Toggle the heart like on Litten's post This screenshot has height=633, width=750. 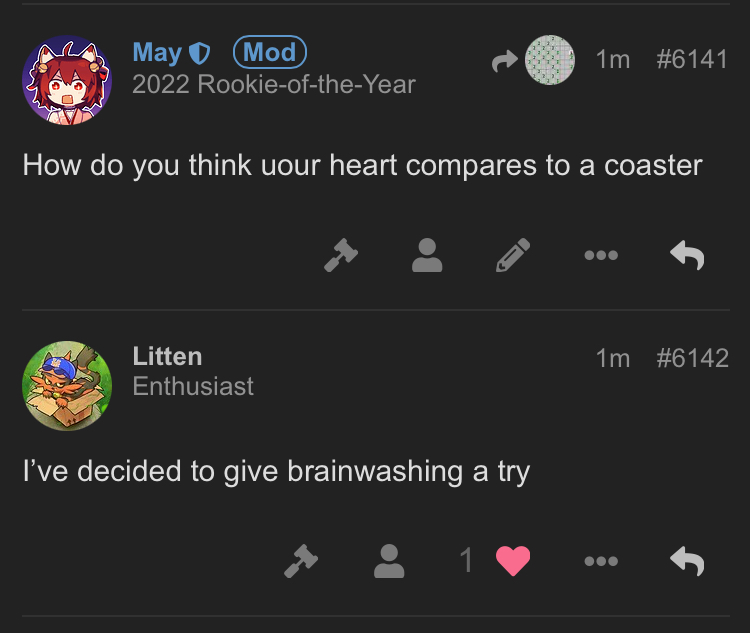513,561
